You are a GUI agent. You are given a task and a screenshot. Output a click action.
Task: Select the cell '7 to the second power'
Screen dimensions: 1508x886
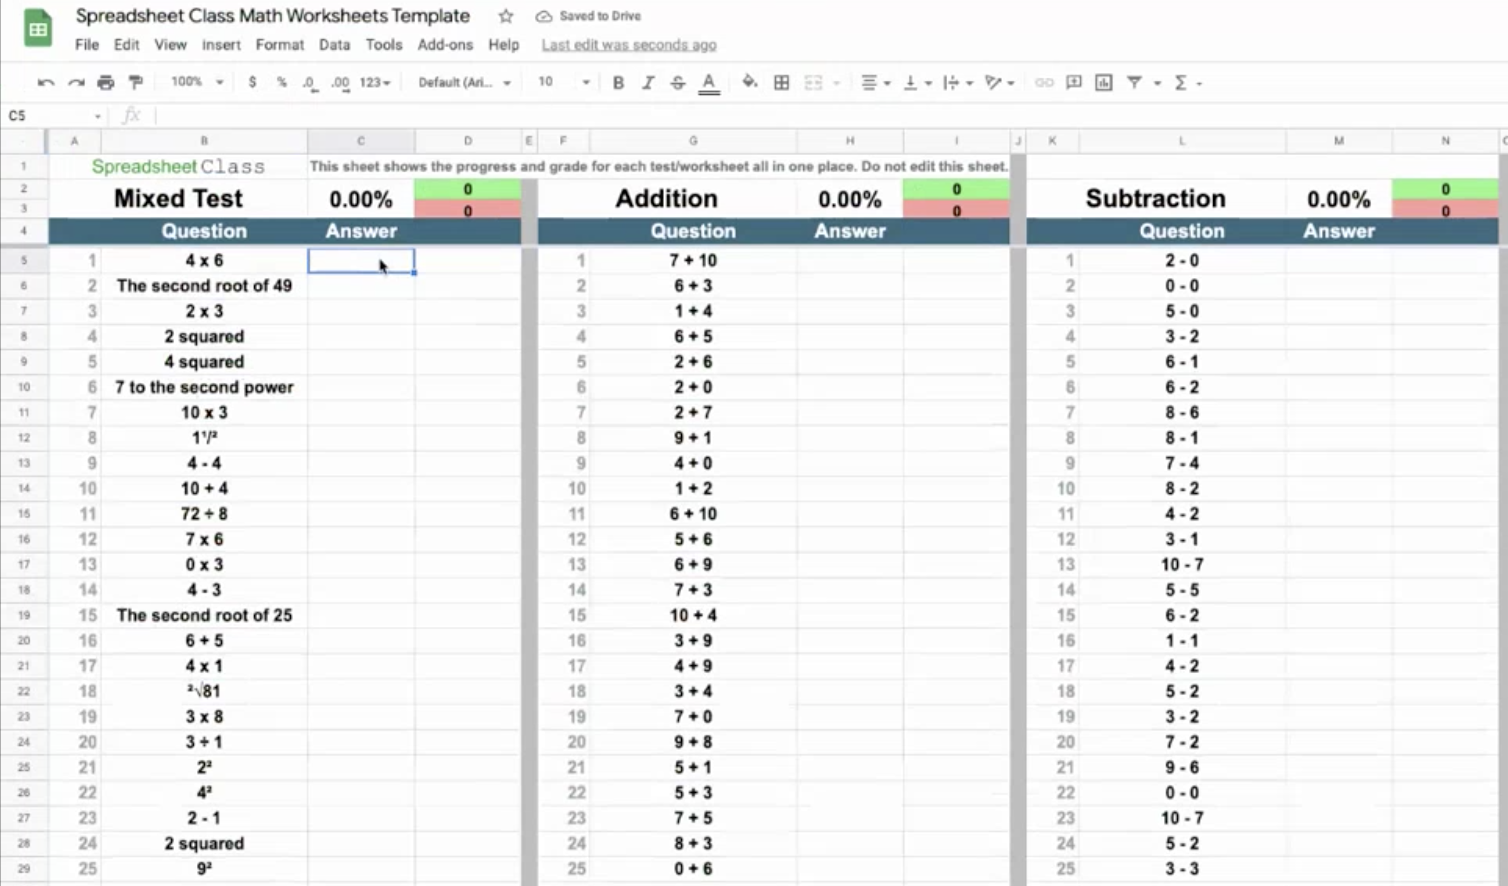(x=204, y=387)
